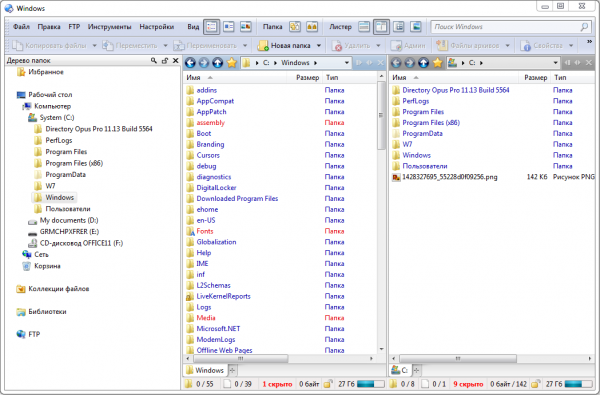Click the PNG file icon in C: pane

click(396, 177)
